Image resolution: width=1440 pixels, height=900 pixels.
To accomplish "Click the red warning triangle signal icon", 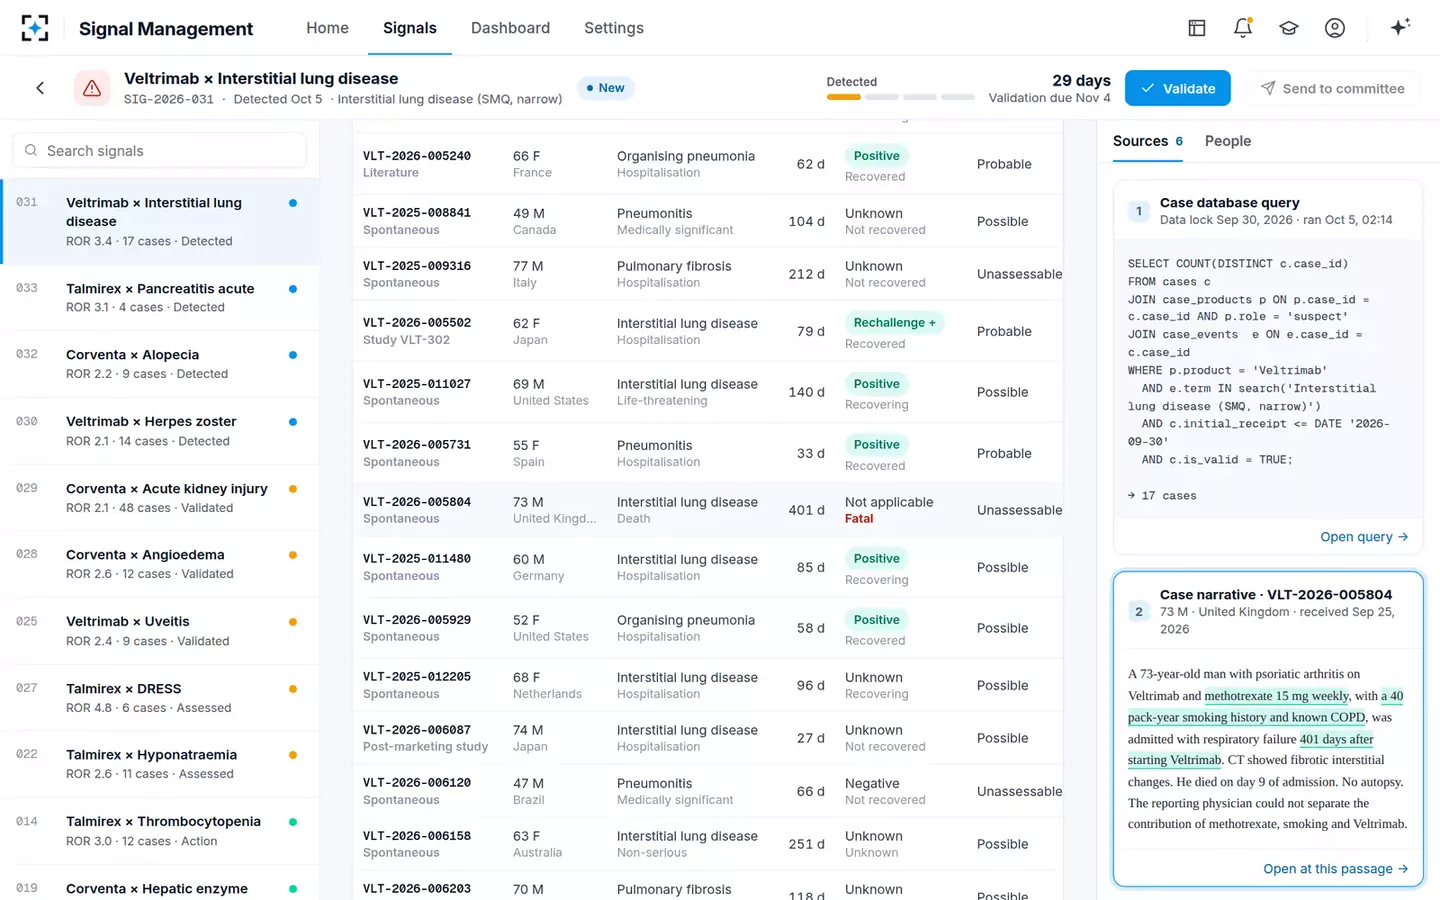I will [x=92, y=88].
